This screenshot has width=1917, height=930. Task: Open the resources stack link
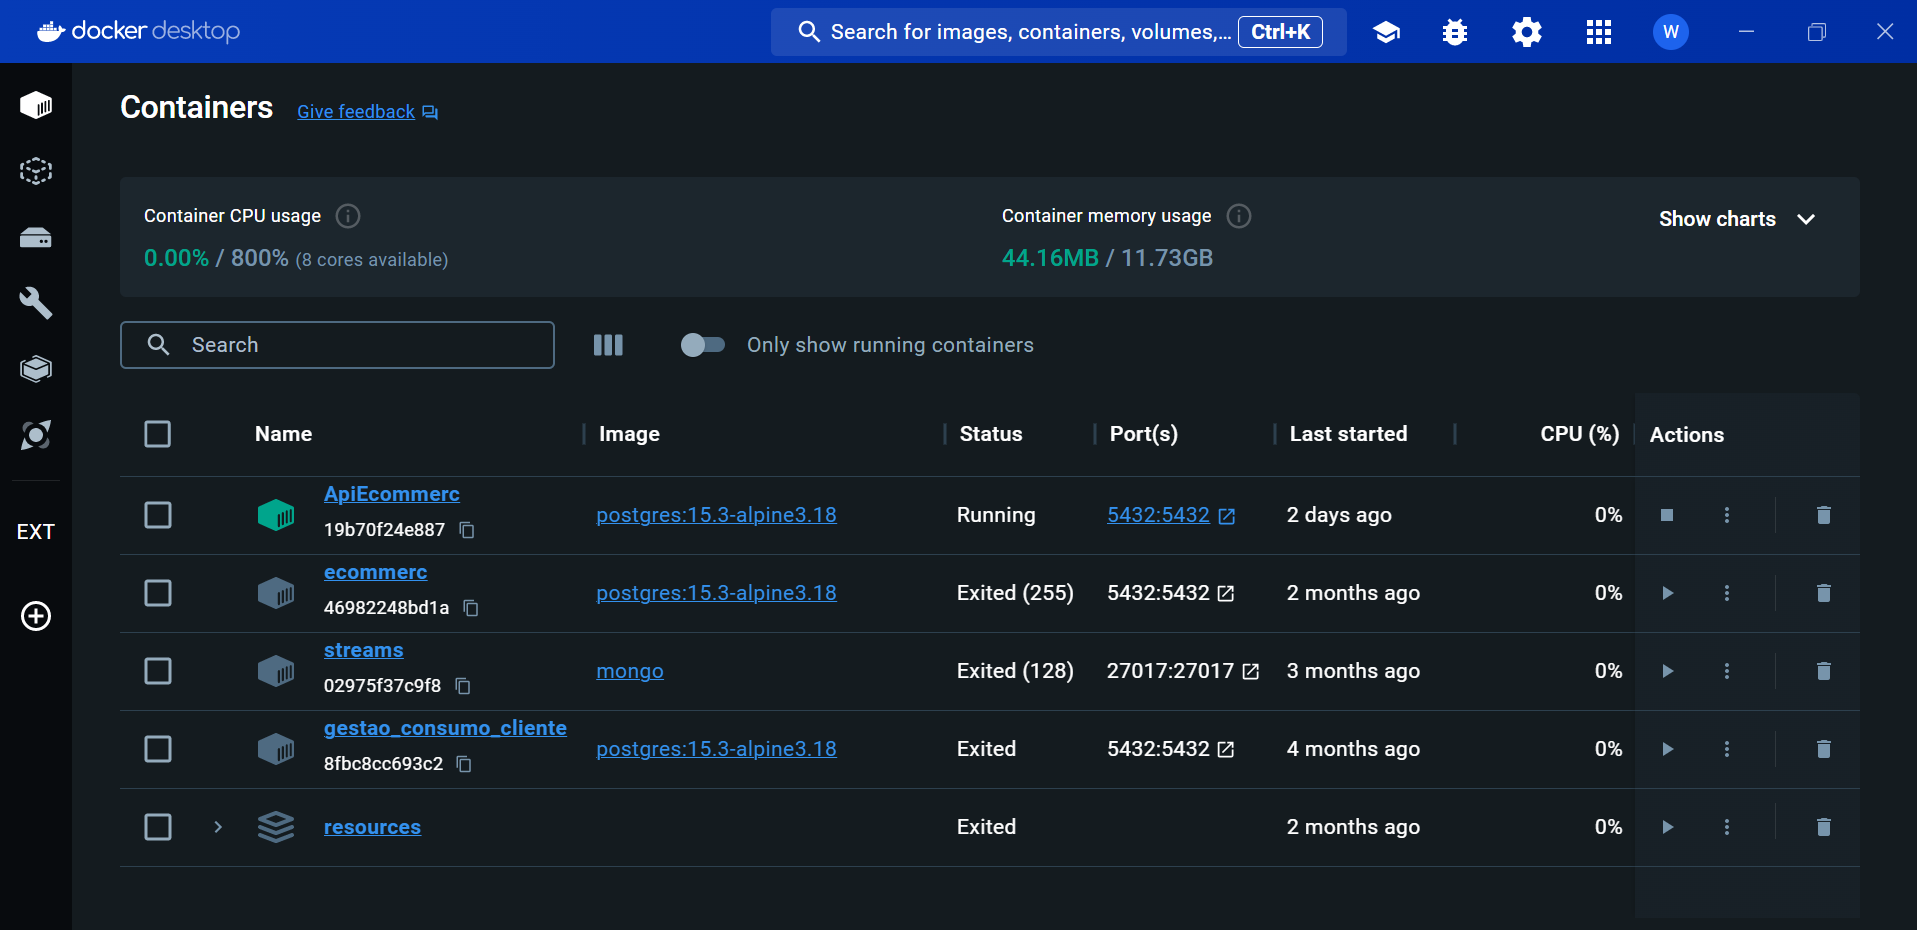pyautogui.click(x=372, y=827)
